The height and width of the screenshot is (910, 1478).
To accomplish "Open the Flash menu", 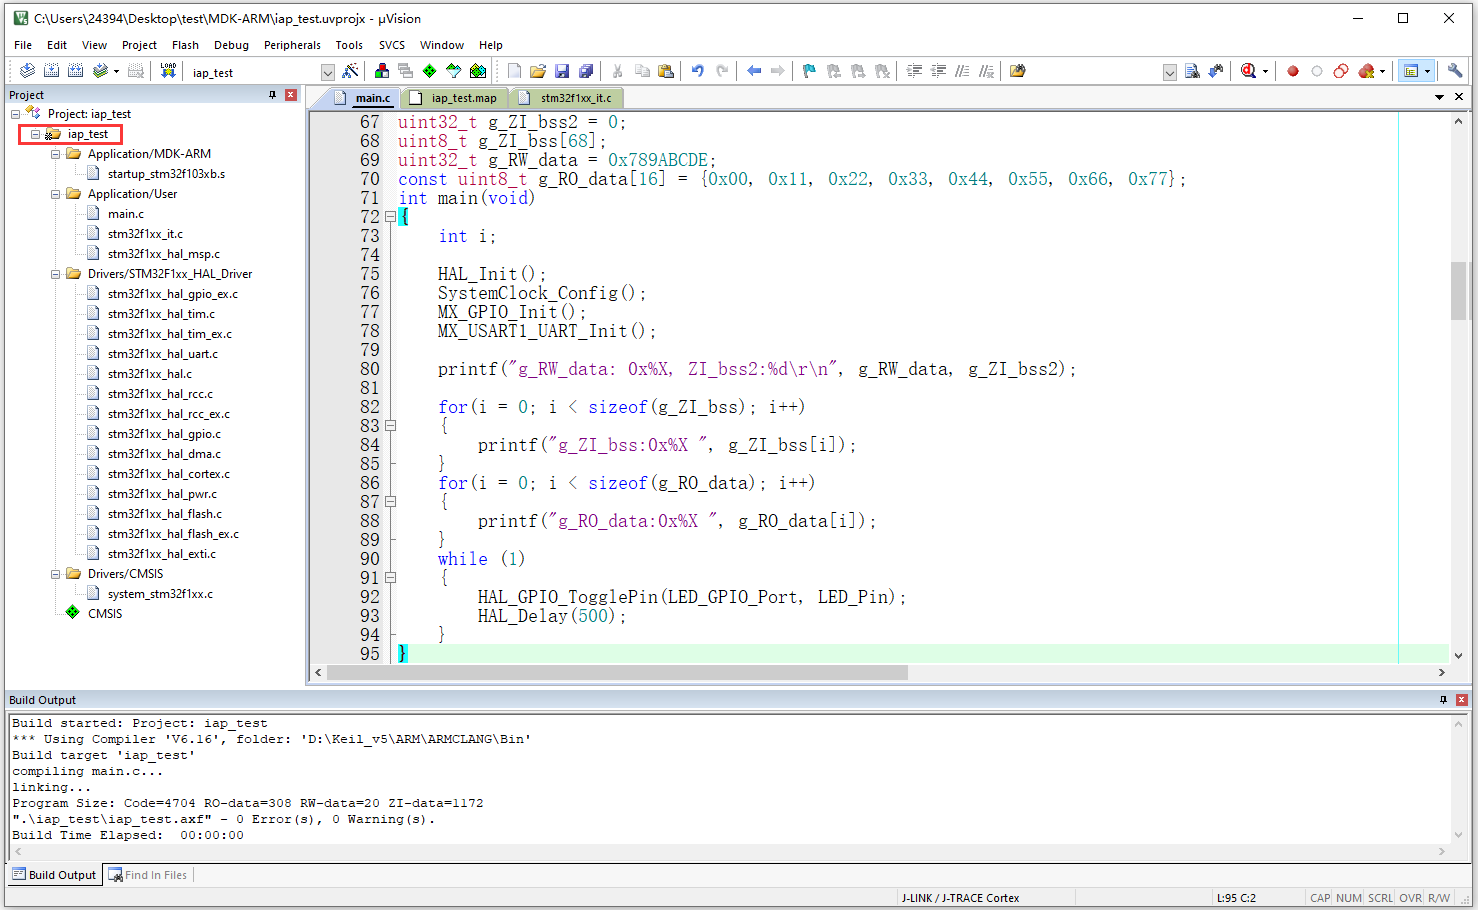I will (185, 45).
